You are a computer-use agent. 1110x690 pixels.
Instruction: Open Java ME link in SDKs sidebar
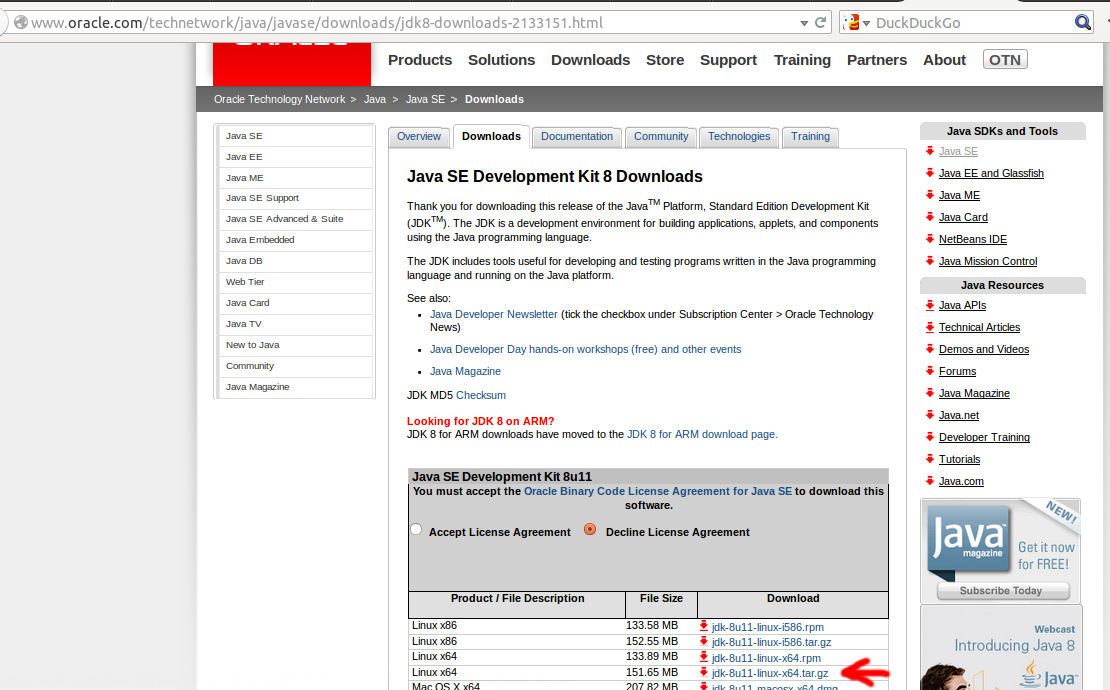pyautogui.click(x=959, y=195)
